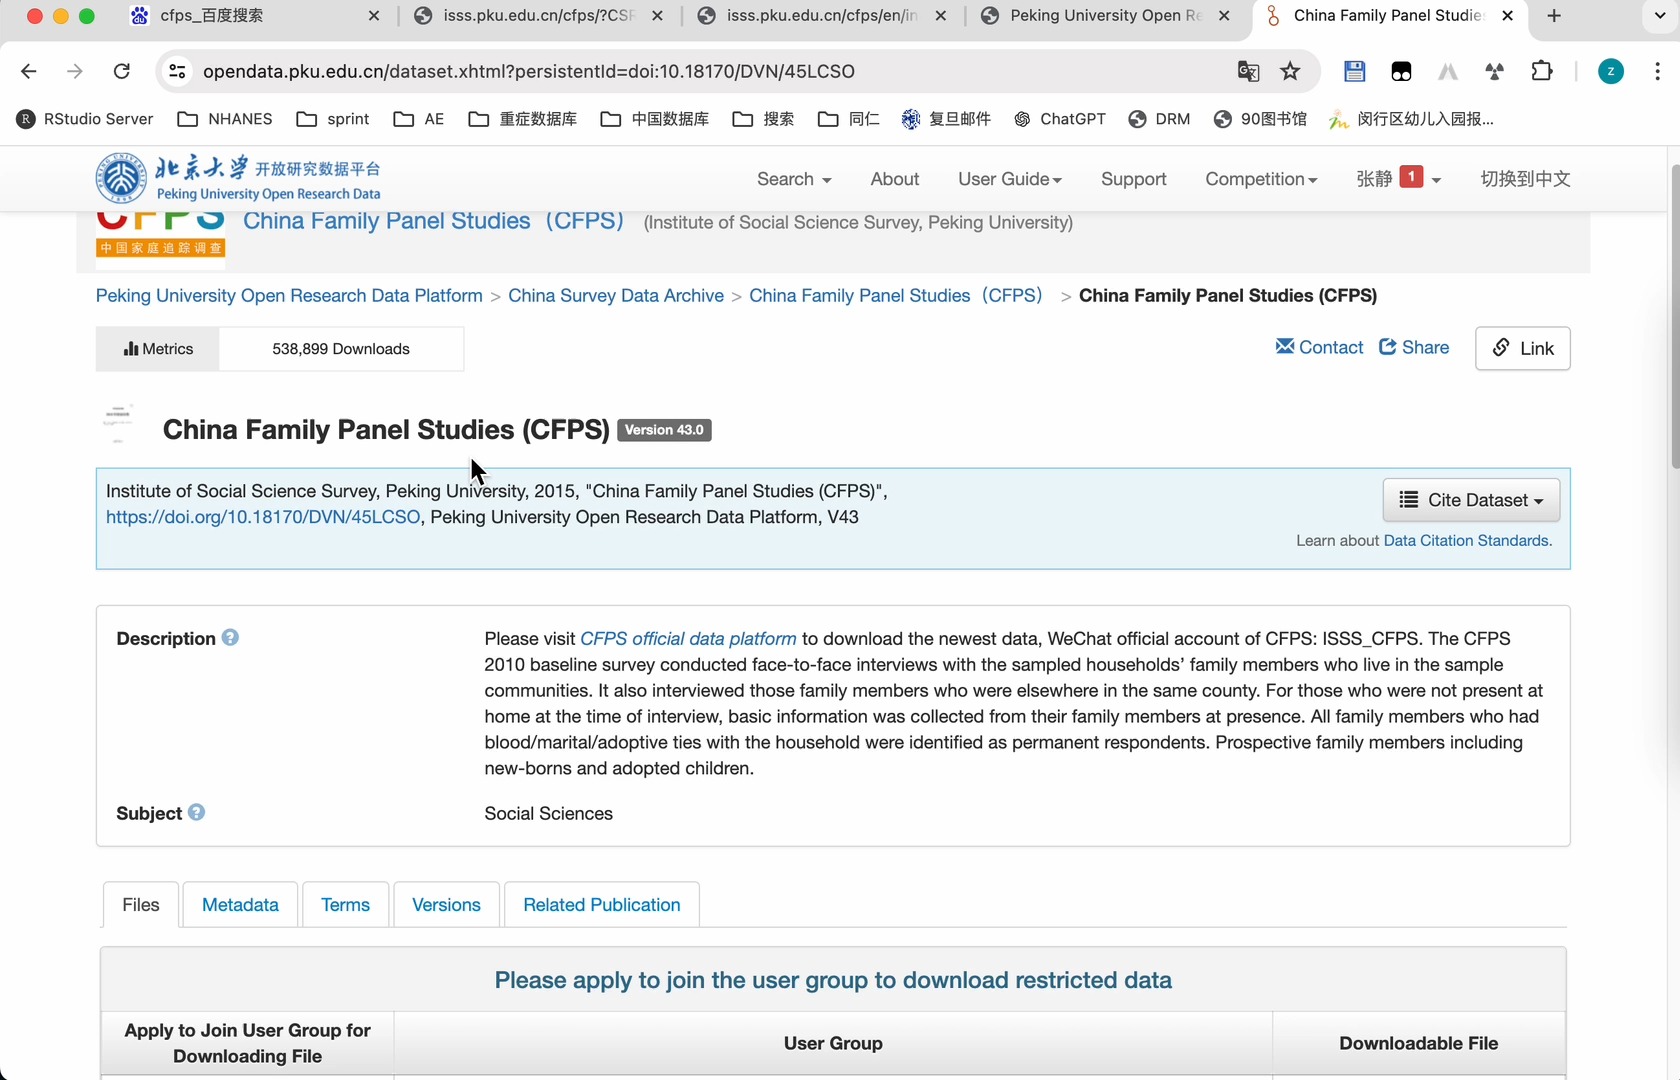1680x1080 pixels.
Task: Click the gray mountain-shaped extension icon
Action: [1448, 71]
